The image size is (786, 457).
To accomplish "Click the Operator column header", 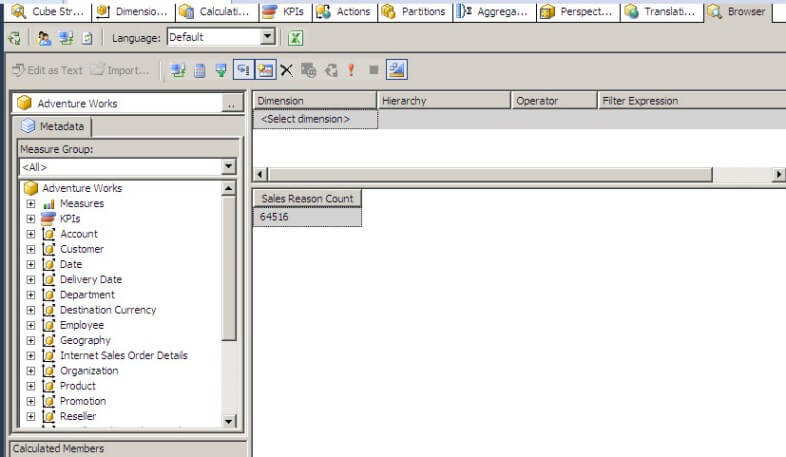I will pyautogui.click(x=554, y=101).
